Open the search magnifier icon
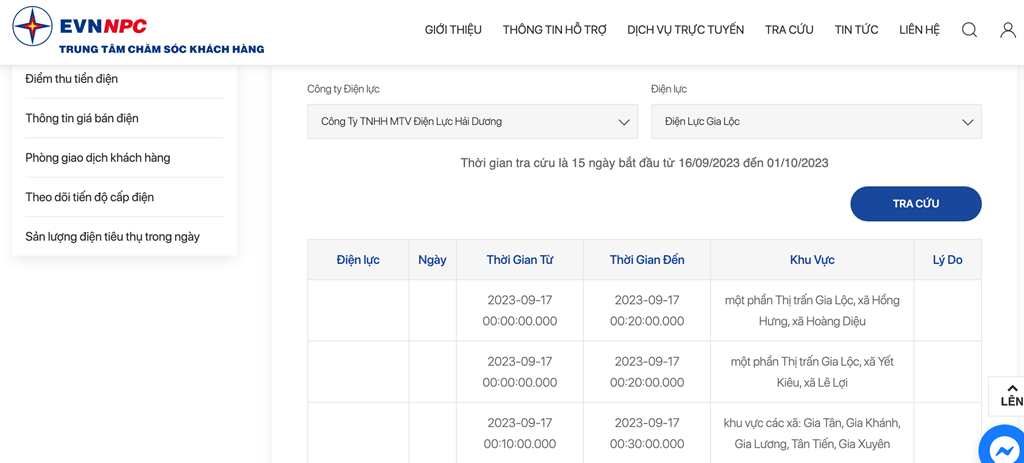Image resolution: width=1024 pixels, height=463 pixels. [x=969, y=30]
